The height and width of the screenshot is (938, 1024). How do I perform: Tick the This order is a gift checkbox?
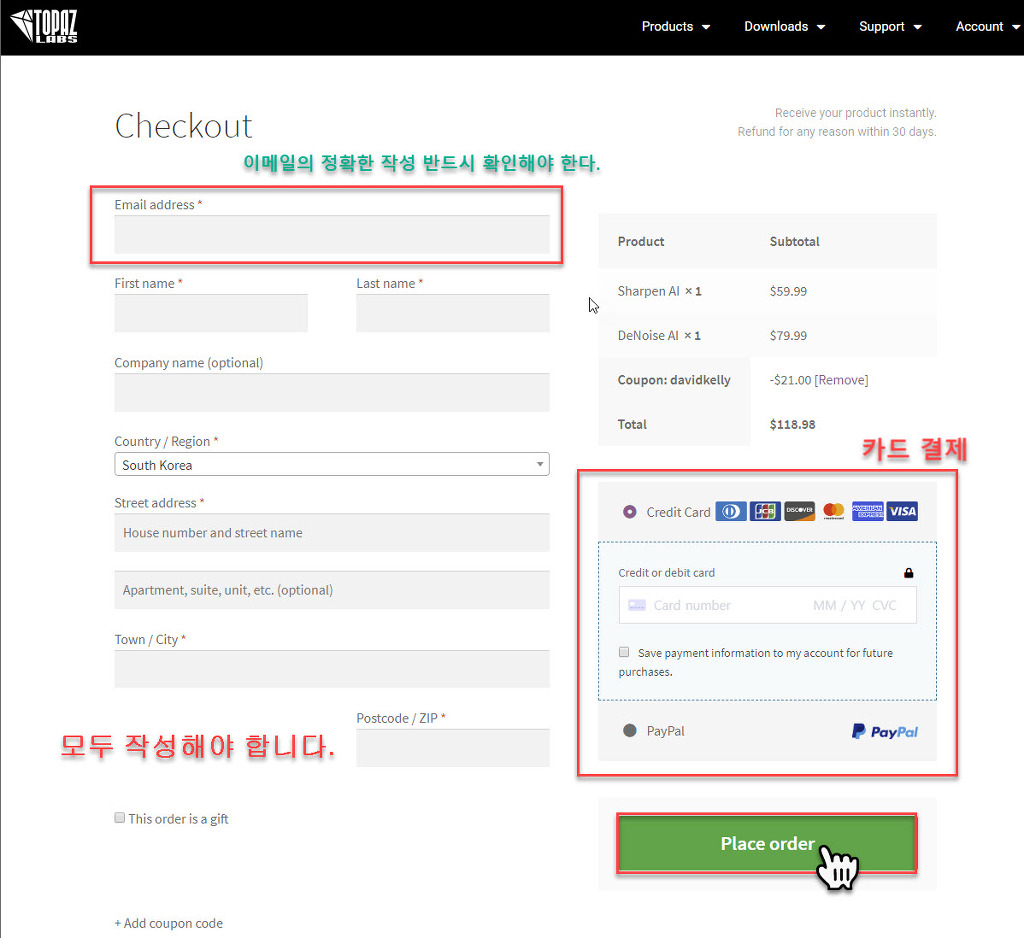click(x=120, y=818)
